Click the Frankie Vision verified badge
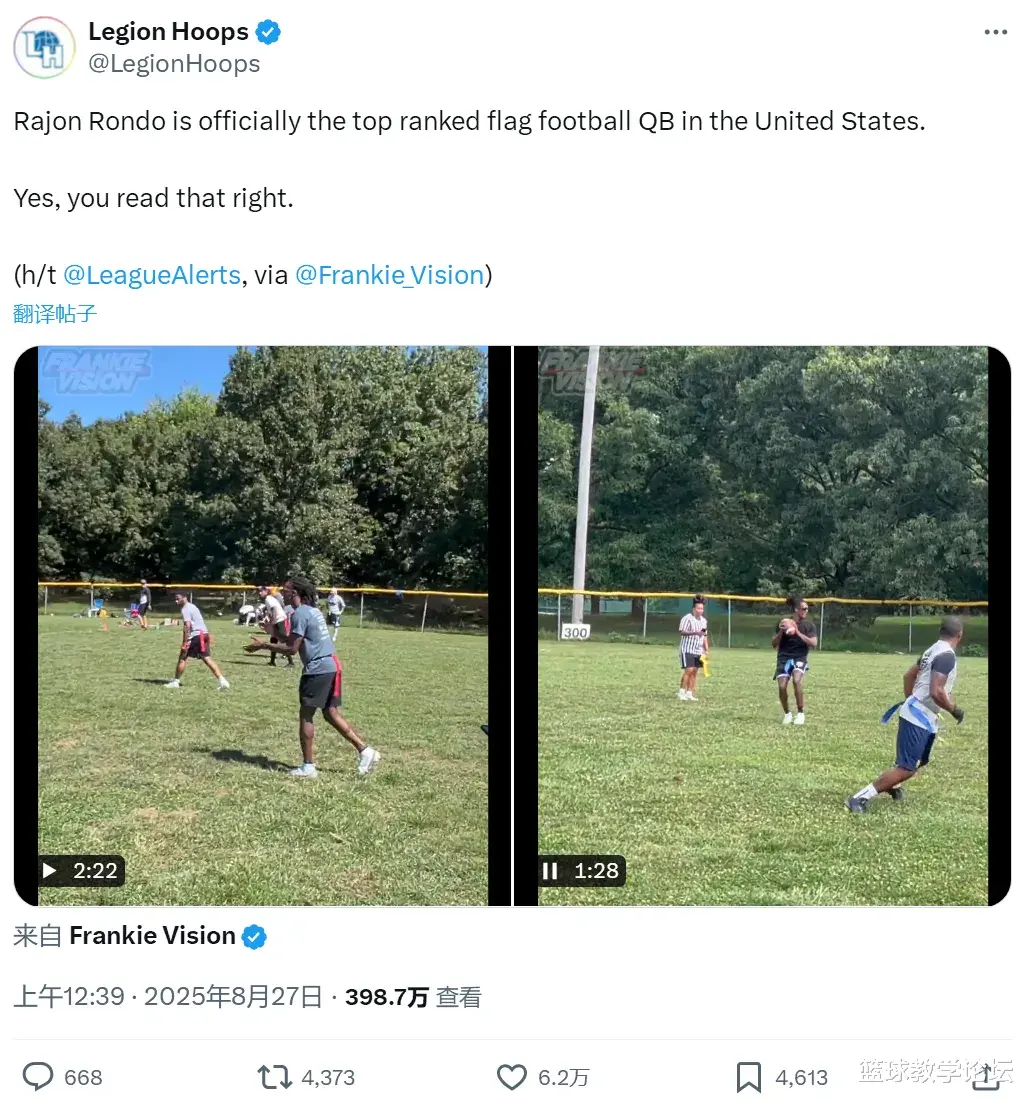Screen dimensions: 1027x1101 255,937
